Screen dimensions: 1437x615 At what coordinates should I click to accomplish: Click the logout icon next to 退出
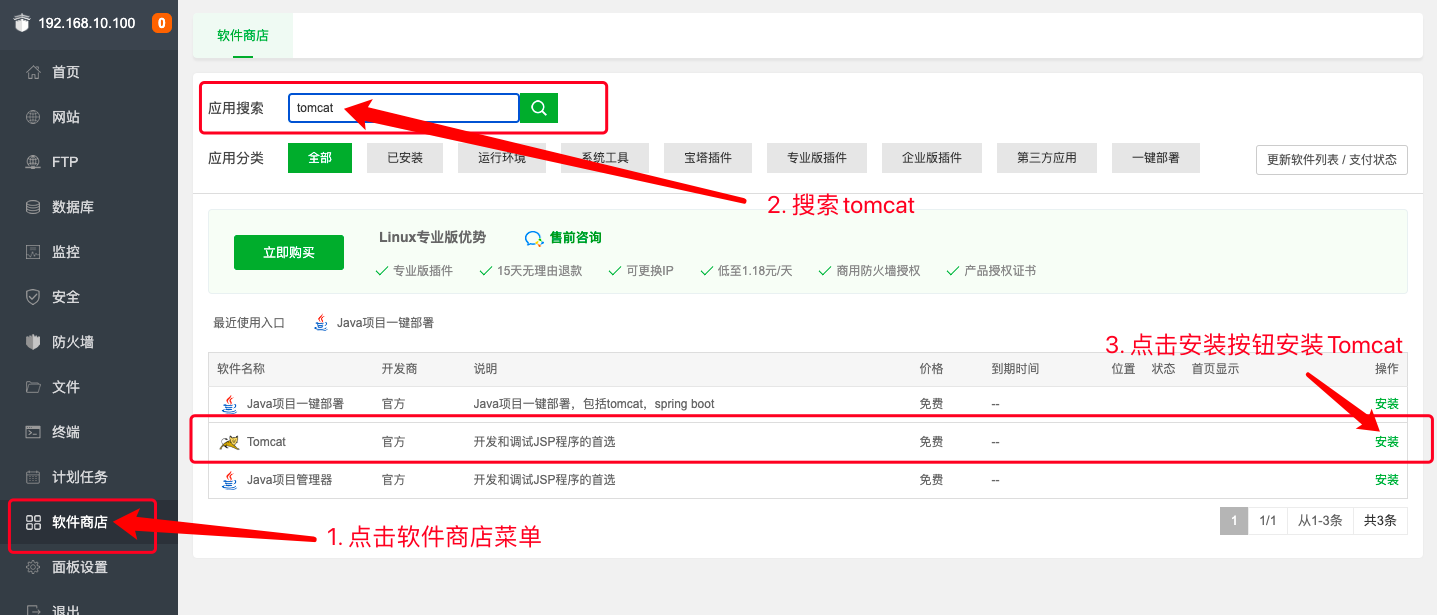click(x=33, y=609)
